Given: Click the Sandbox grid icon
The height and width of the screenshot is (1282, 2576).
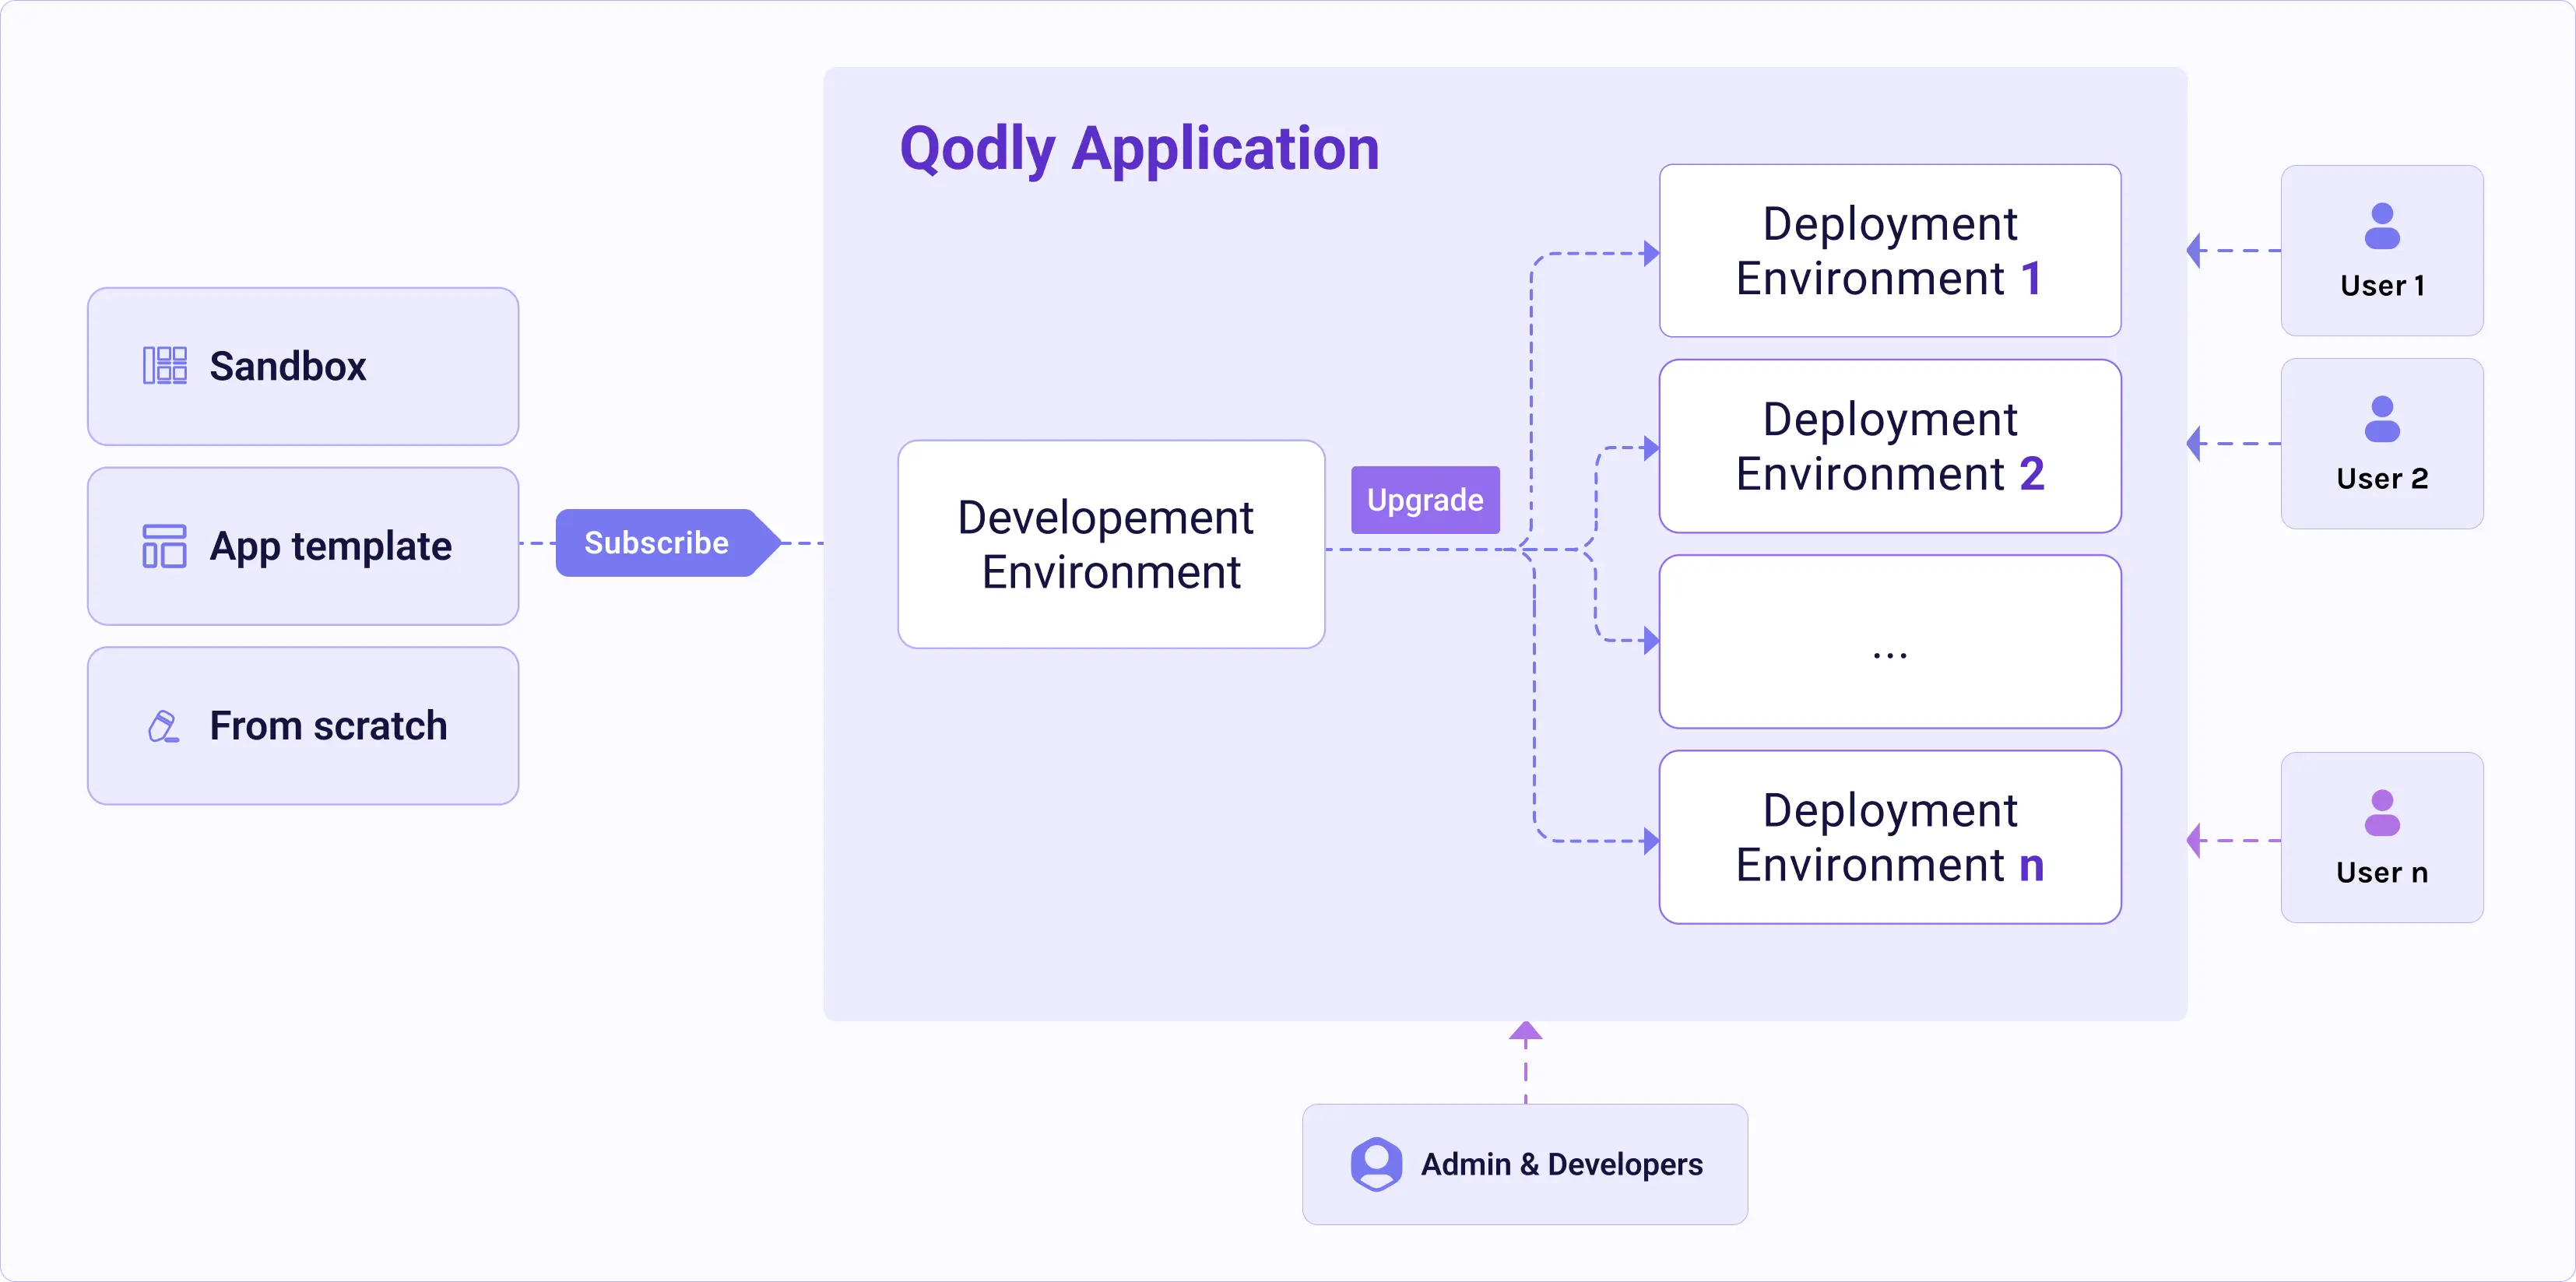Looking at the screenshot, I should point(165,366).
